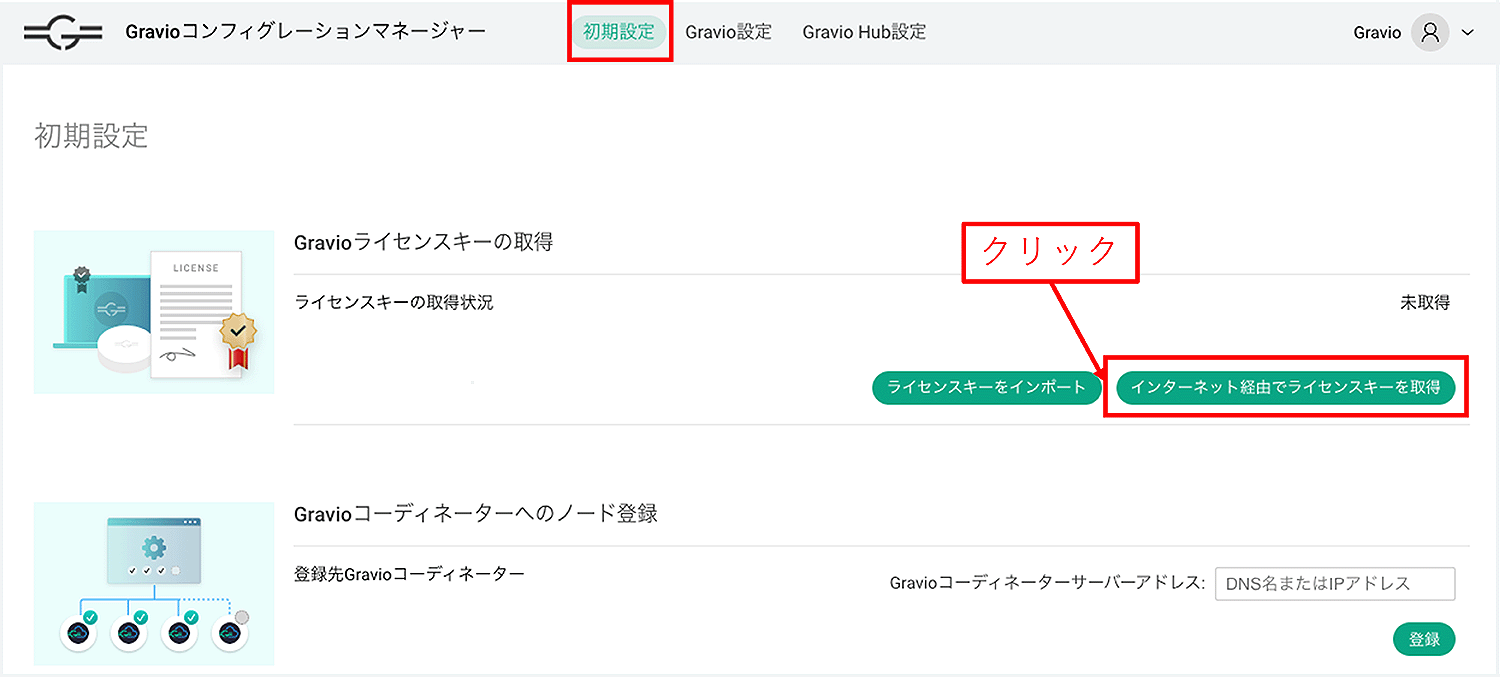Click ライセンスキーをインポート button
Screen dimensions: 1500x677
(987, 388)
